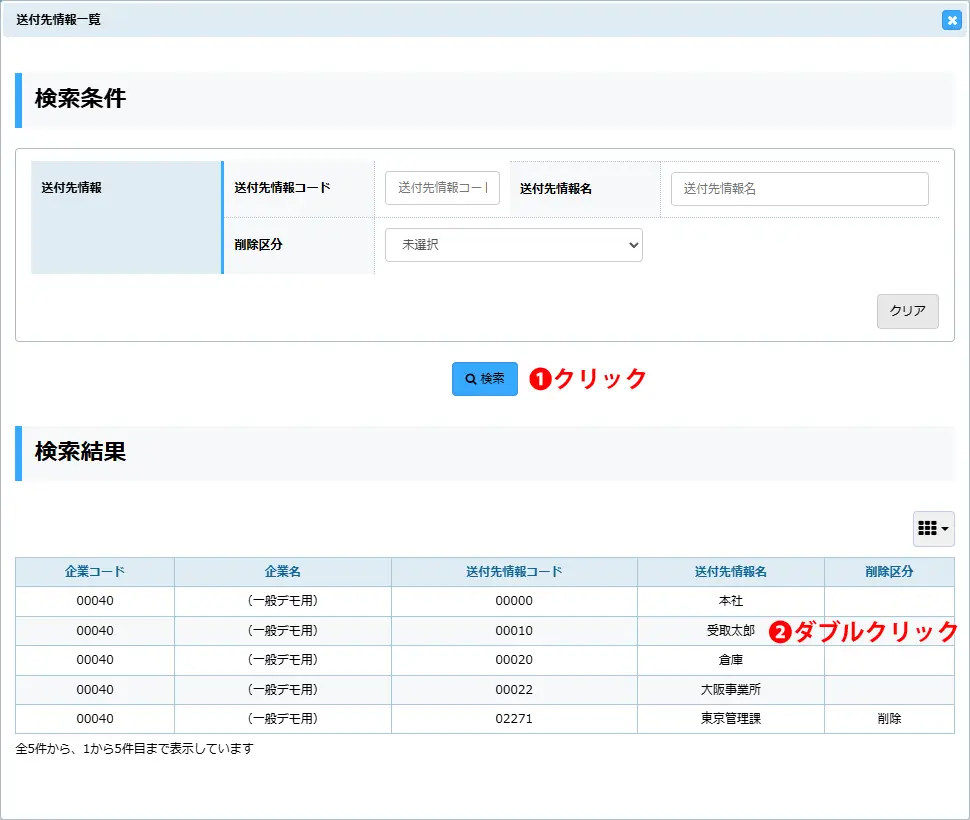Sort by 企業コード column header
This screenshot has height=820, width=970.
click(95, 572)
